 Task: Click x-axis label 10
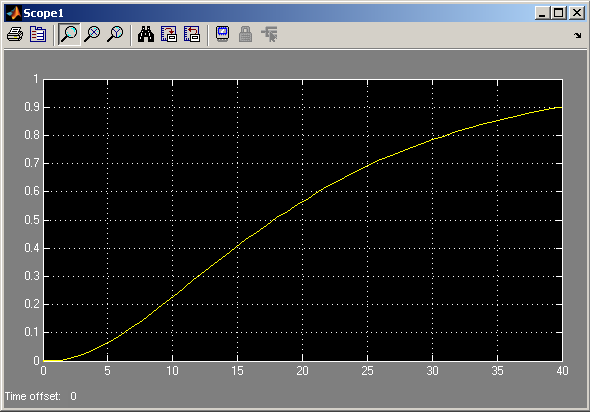pyautogui.click(x=172, y=371)
